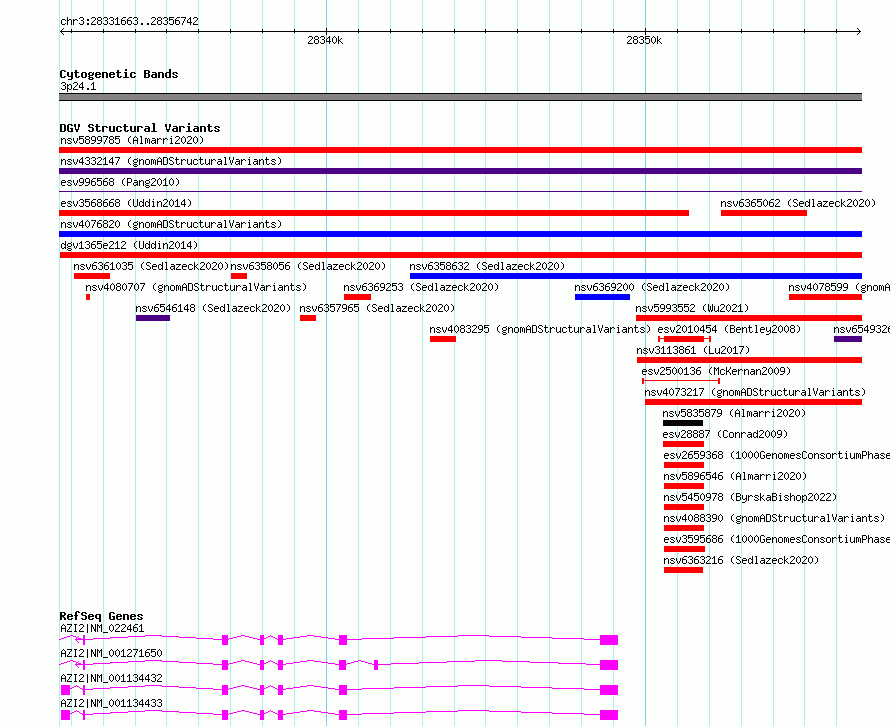Image resolution: width=890 pixels, height=726 pixels.
Task: Select the nsv6365062 (Sedlazeck2020) red bar
Action: click(x=763, y=213)
